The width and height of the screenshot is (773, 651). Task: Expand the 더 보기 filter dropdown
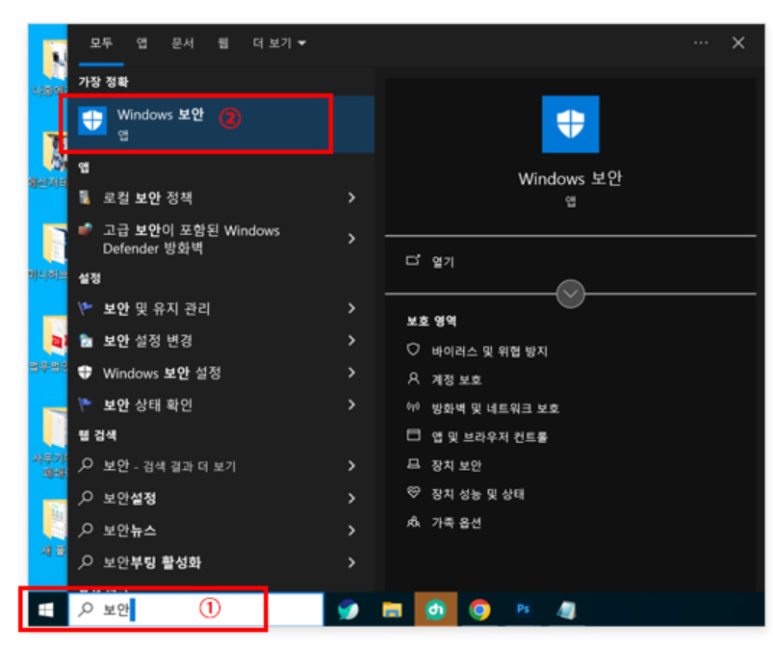279,43
